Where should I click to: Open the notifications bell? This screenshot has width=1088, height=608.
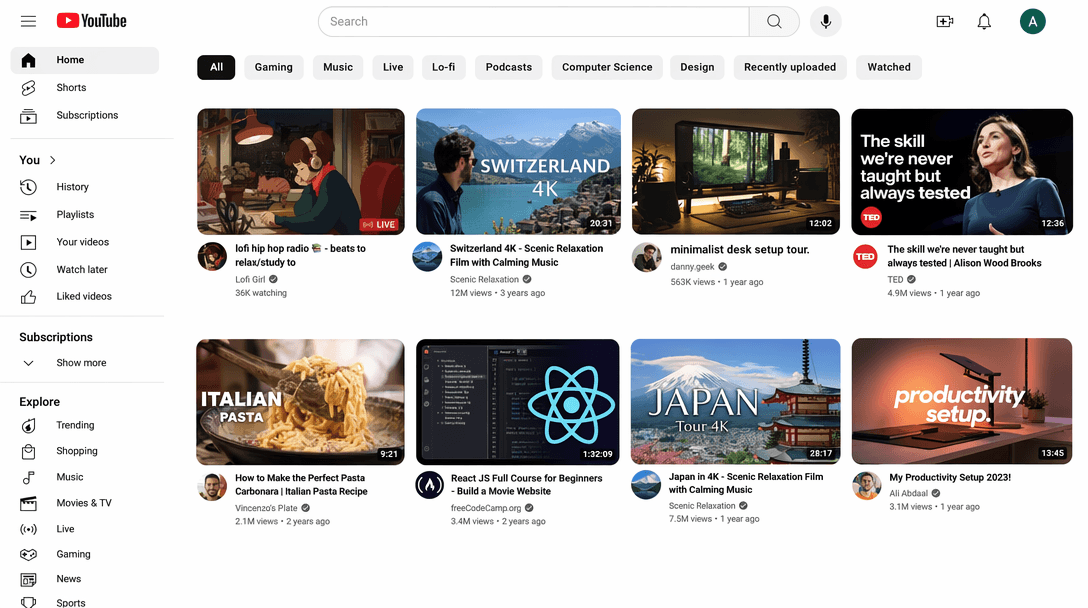tap(984, 21)
